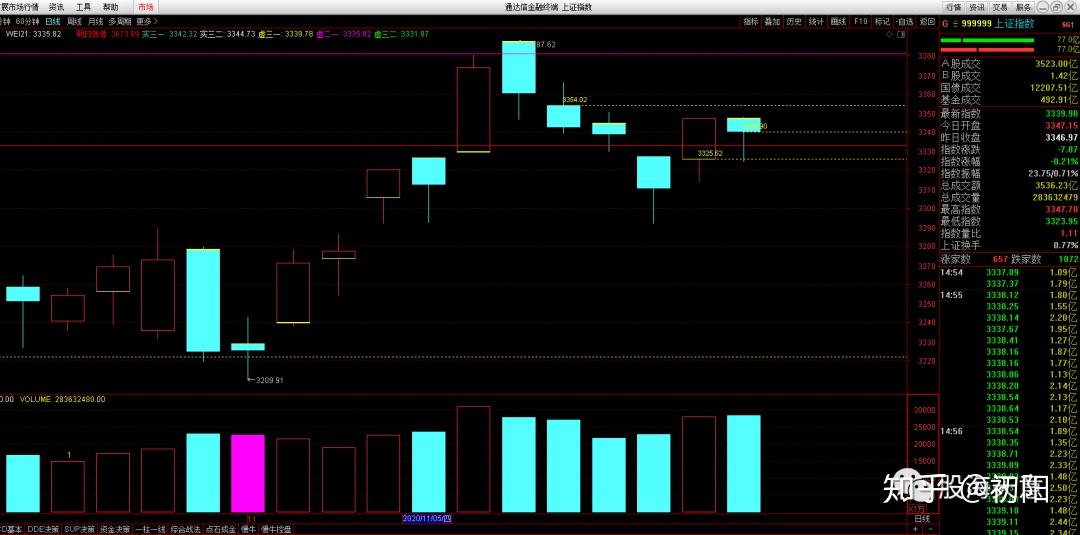The height and width of the screenshot is (535, 1080).
Task: Click the 3325.62 price label on chart
Action: coord(709,153)
